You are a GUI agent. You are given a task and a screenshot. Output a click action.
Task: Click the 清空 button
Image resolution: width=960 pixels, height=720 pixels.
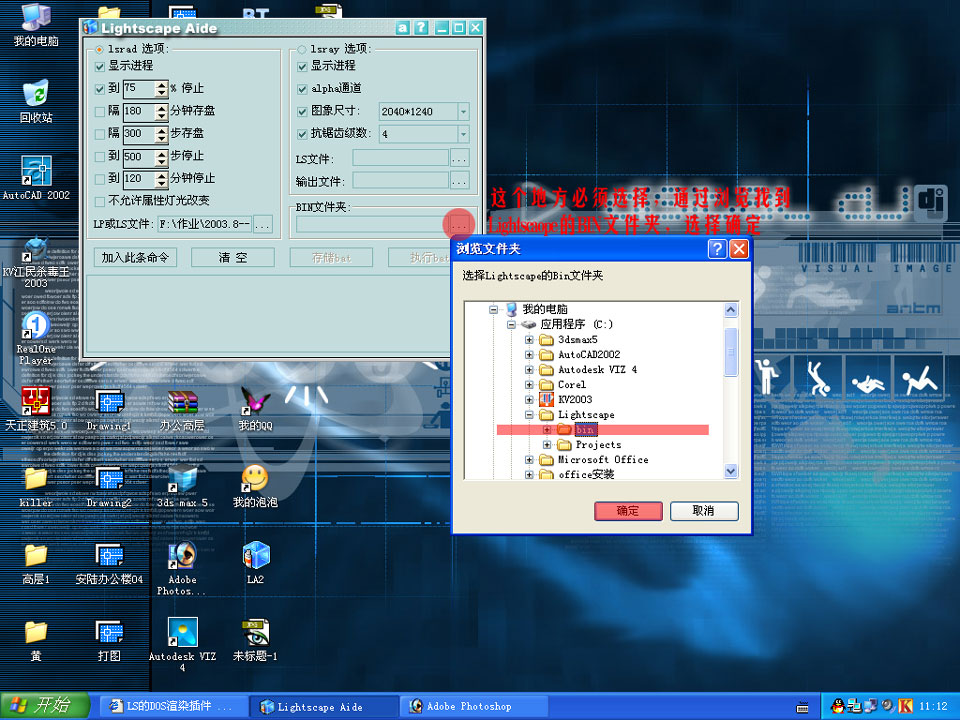click(233, 258)
